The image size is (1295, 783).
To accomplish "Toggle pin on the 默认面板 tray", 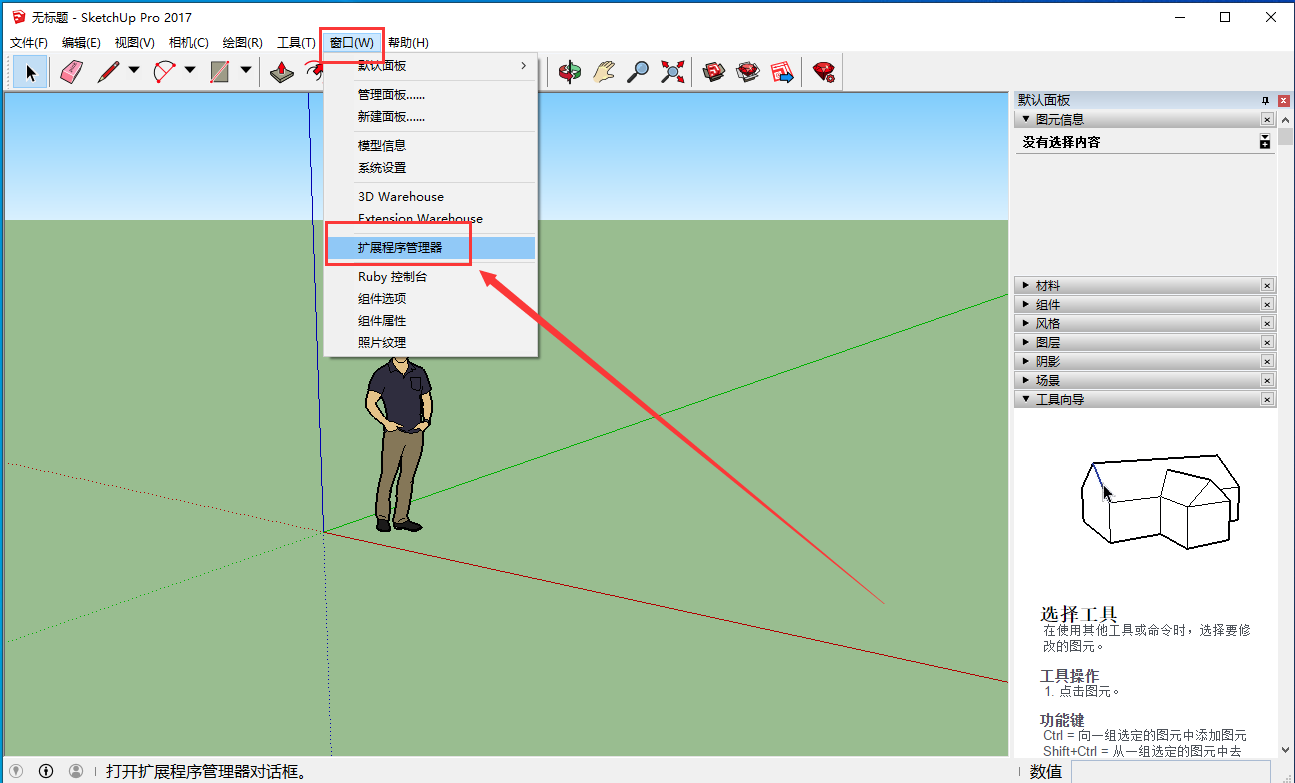I will click(x=1265, y=100).
